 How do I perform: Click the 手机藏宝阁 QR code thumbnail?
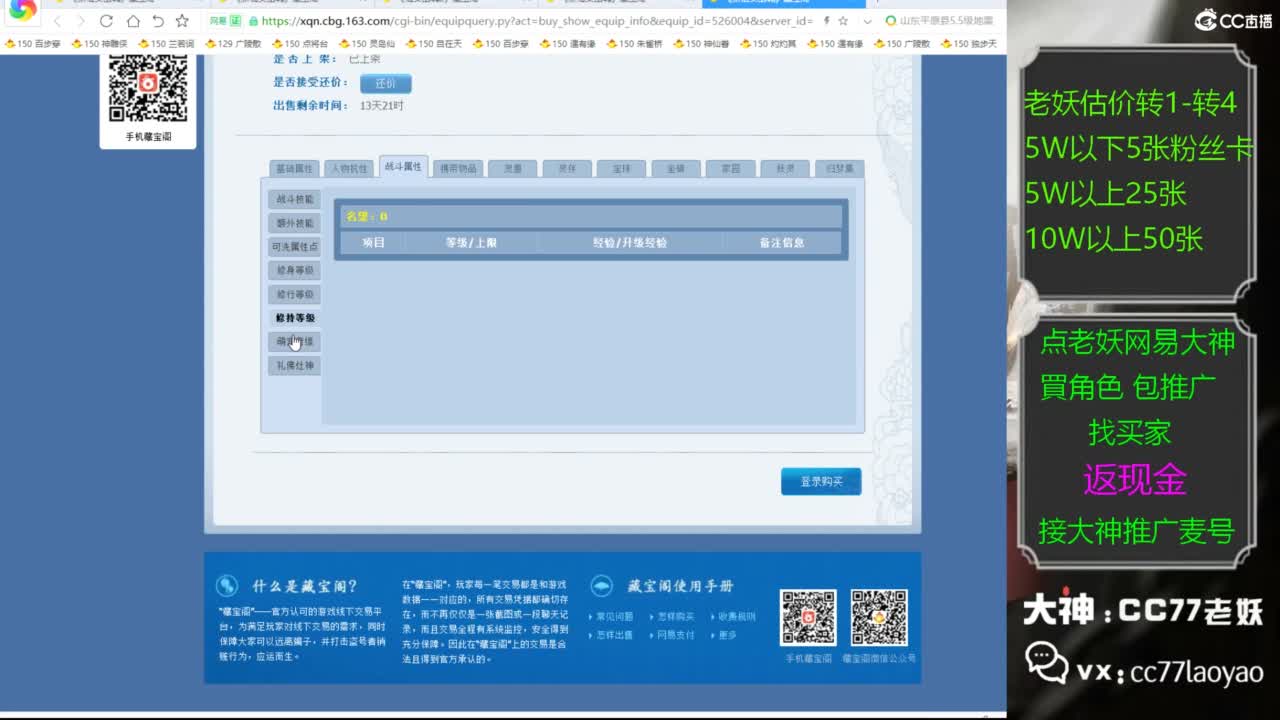(148, 90)
